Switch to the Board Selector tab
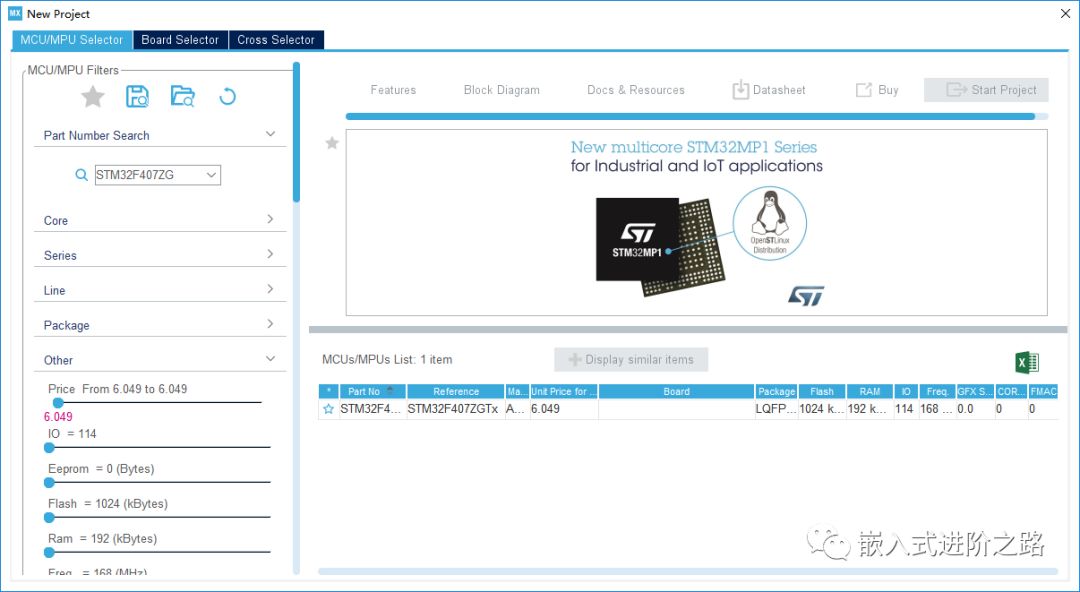This screenshot has height=592, width=1080. (180, 40)
